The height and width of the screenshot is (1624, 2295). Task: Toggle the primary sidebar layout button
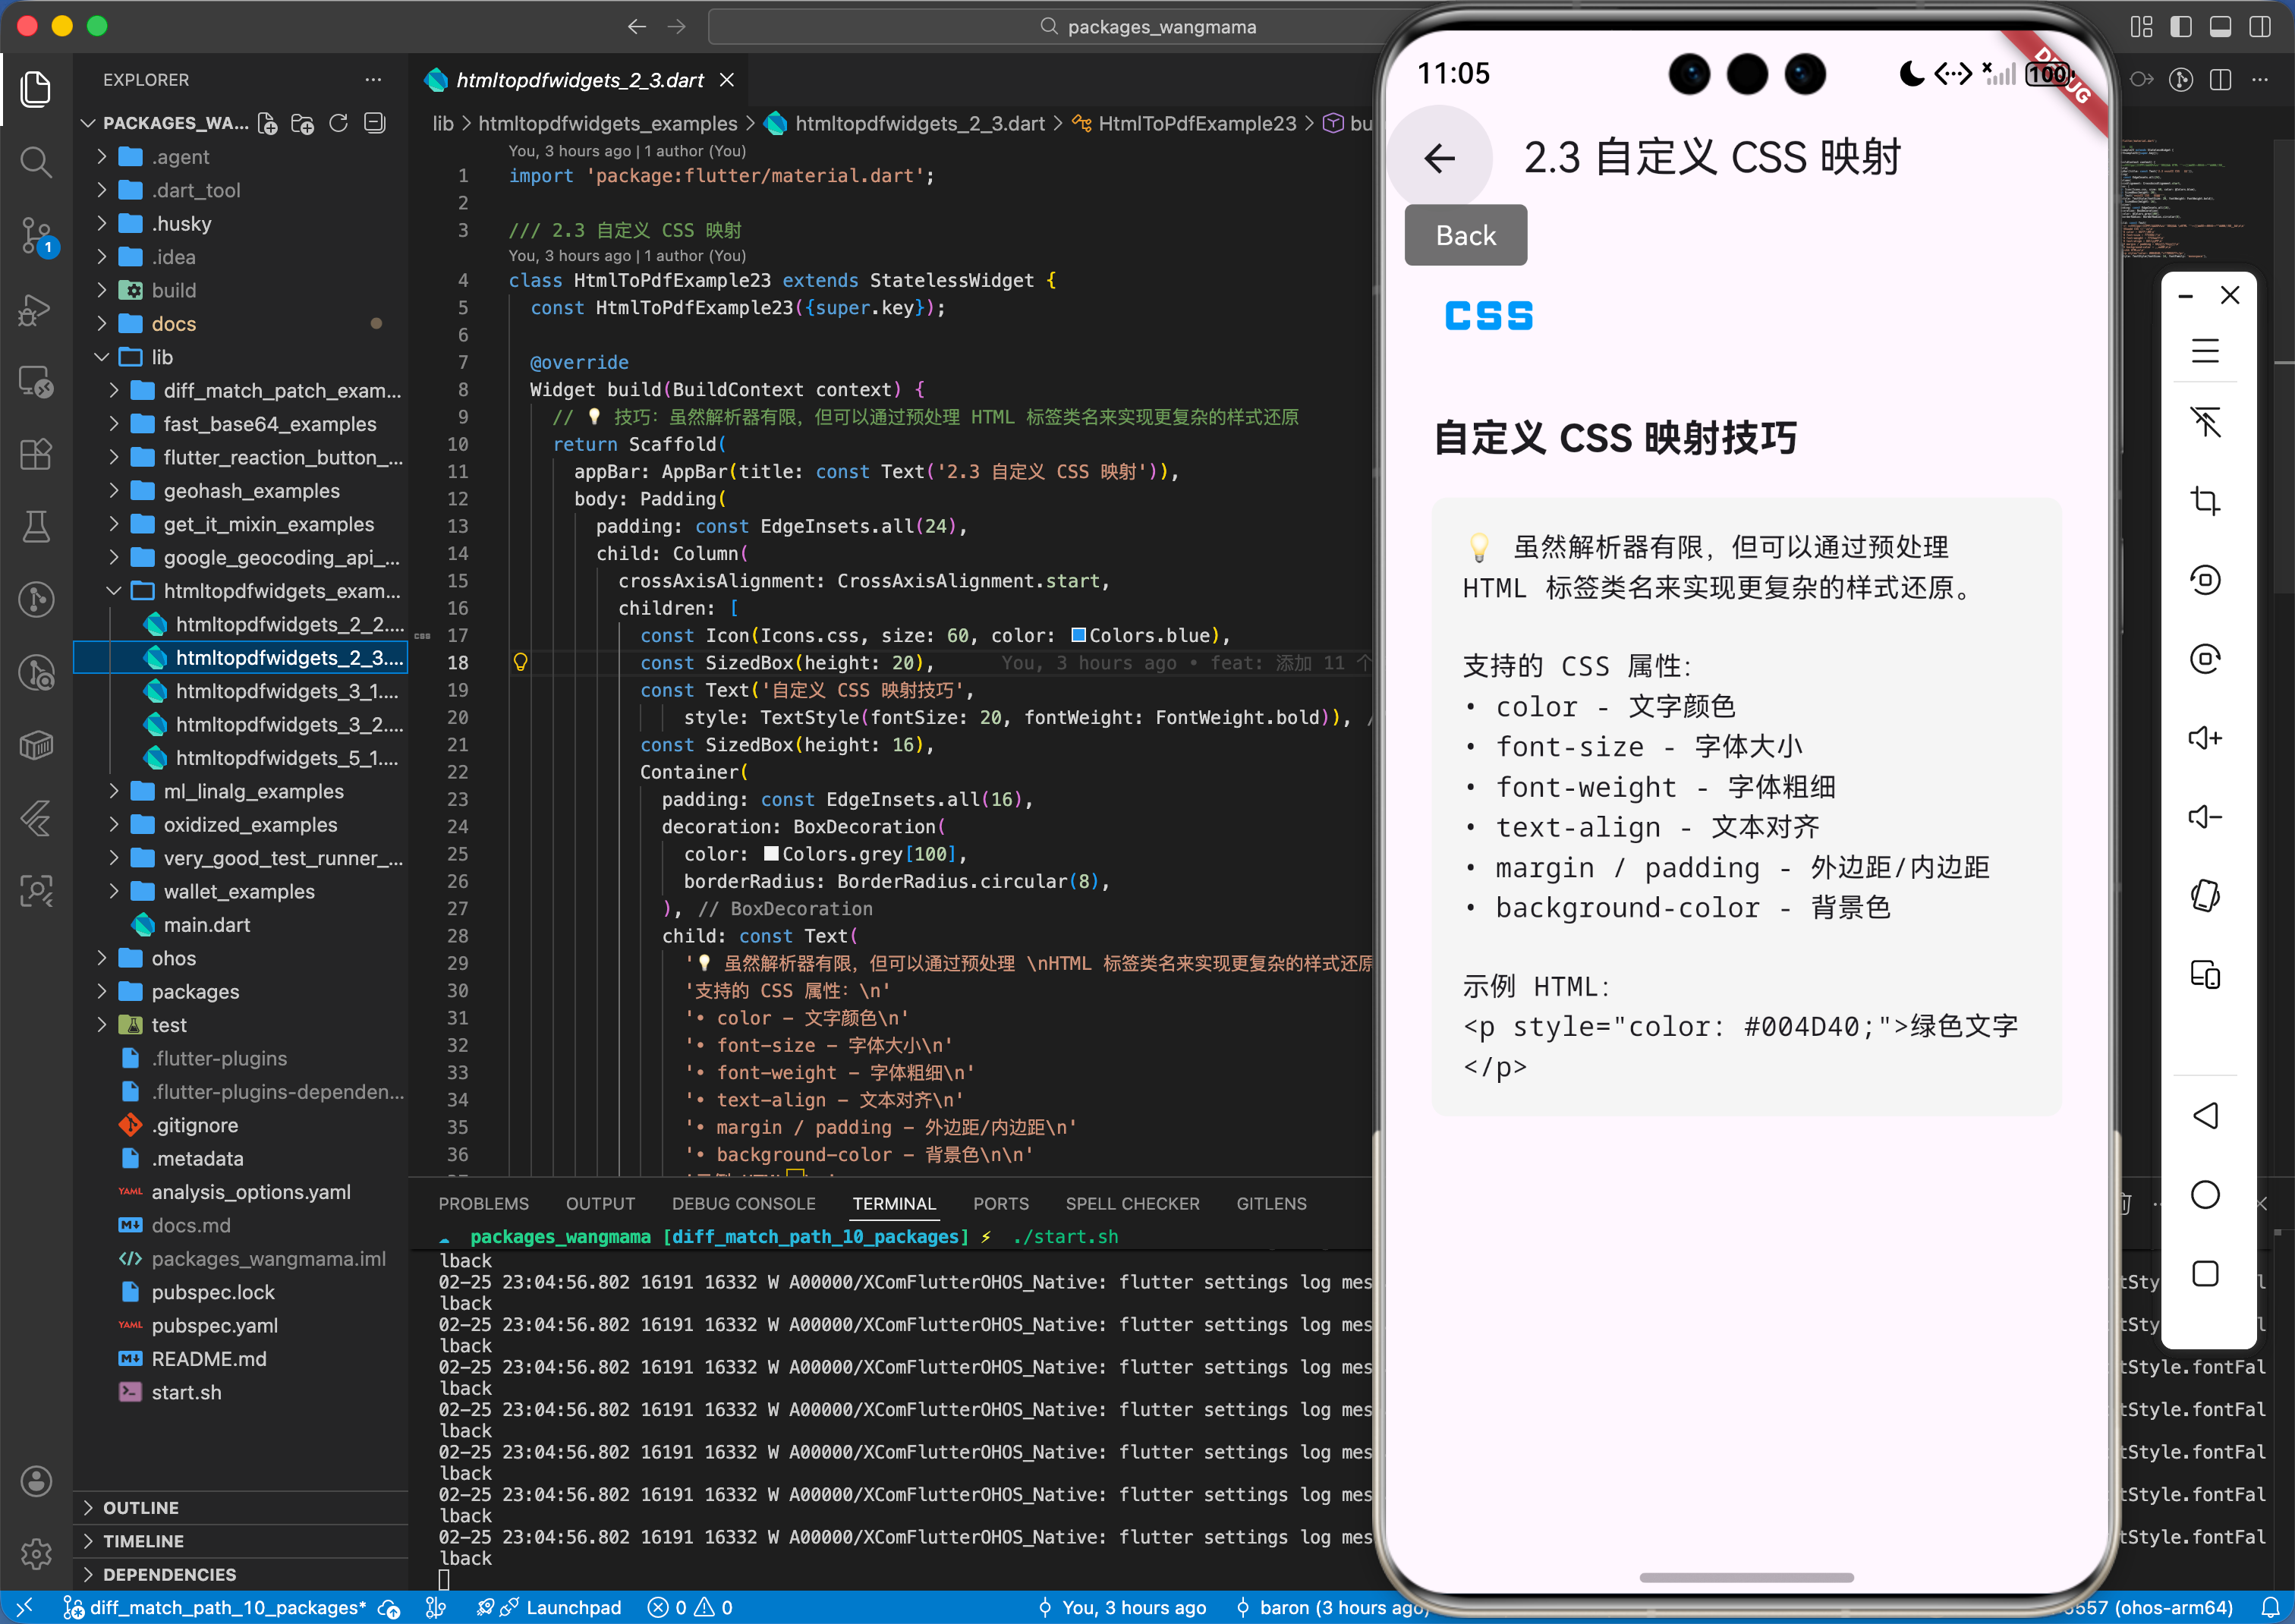pyautogui.click(x=2180, y=27)
